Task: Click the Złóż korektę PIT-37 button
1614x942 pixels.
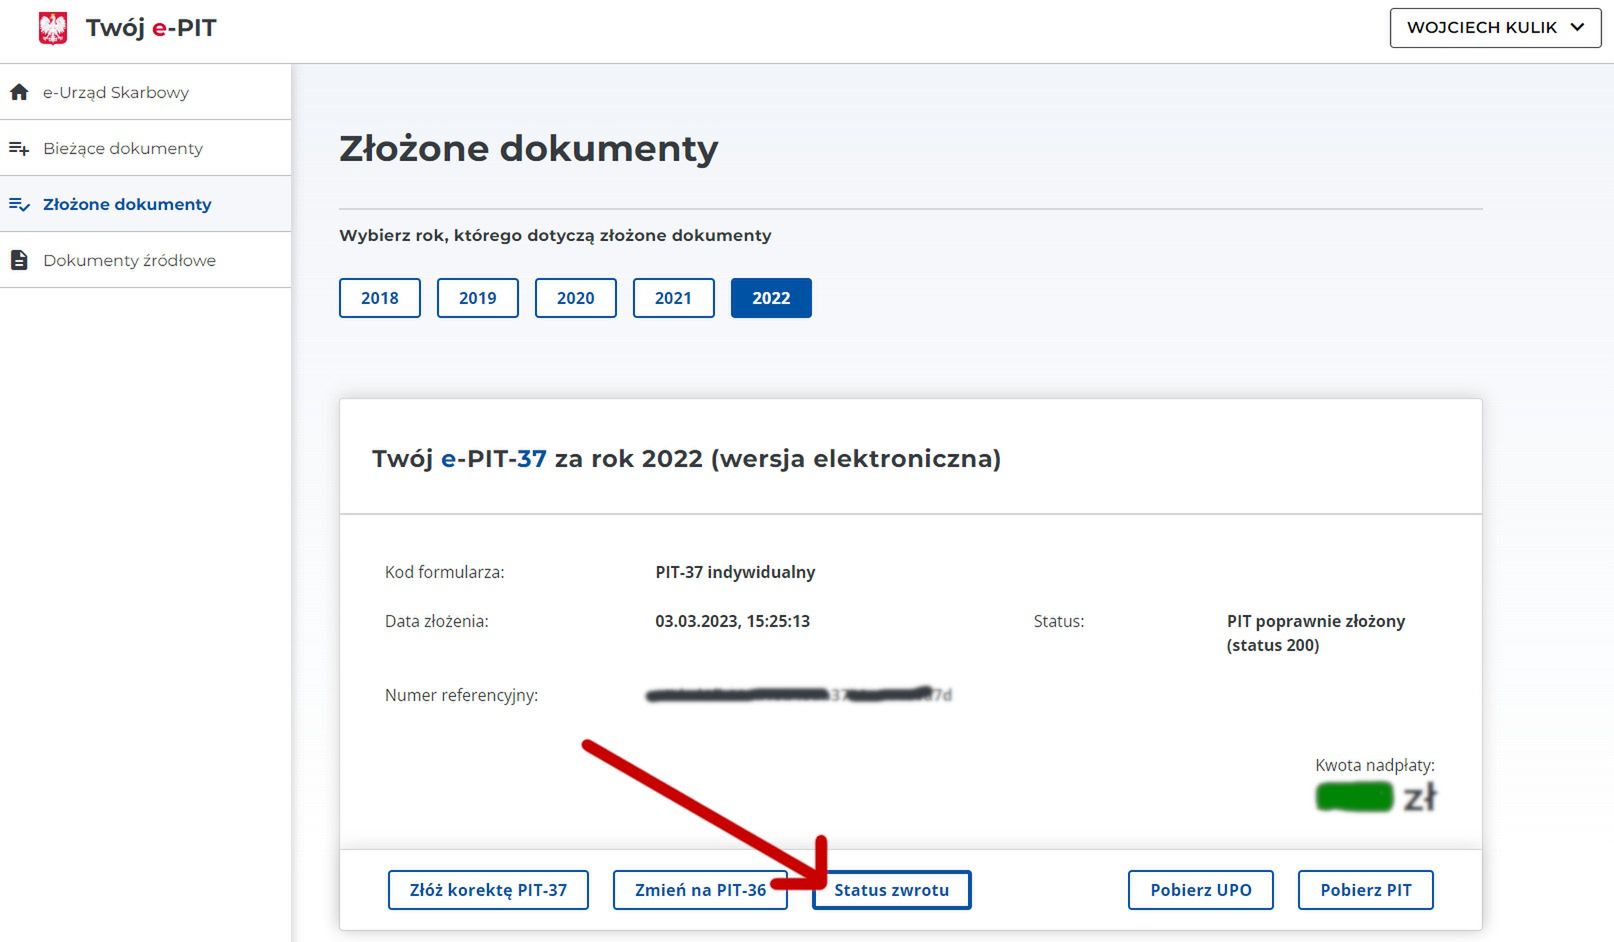Action: click(487, 889)
